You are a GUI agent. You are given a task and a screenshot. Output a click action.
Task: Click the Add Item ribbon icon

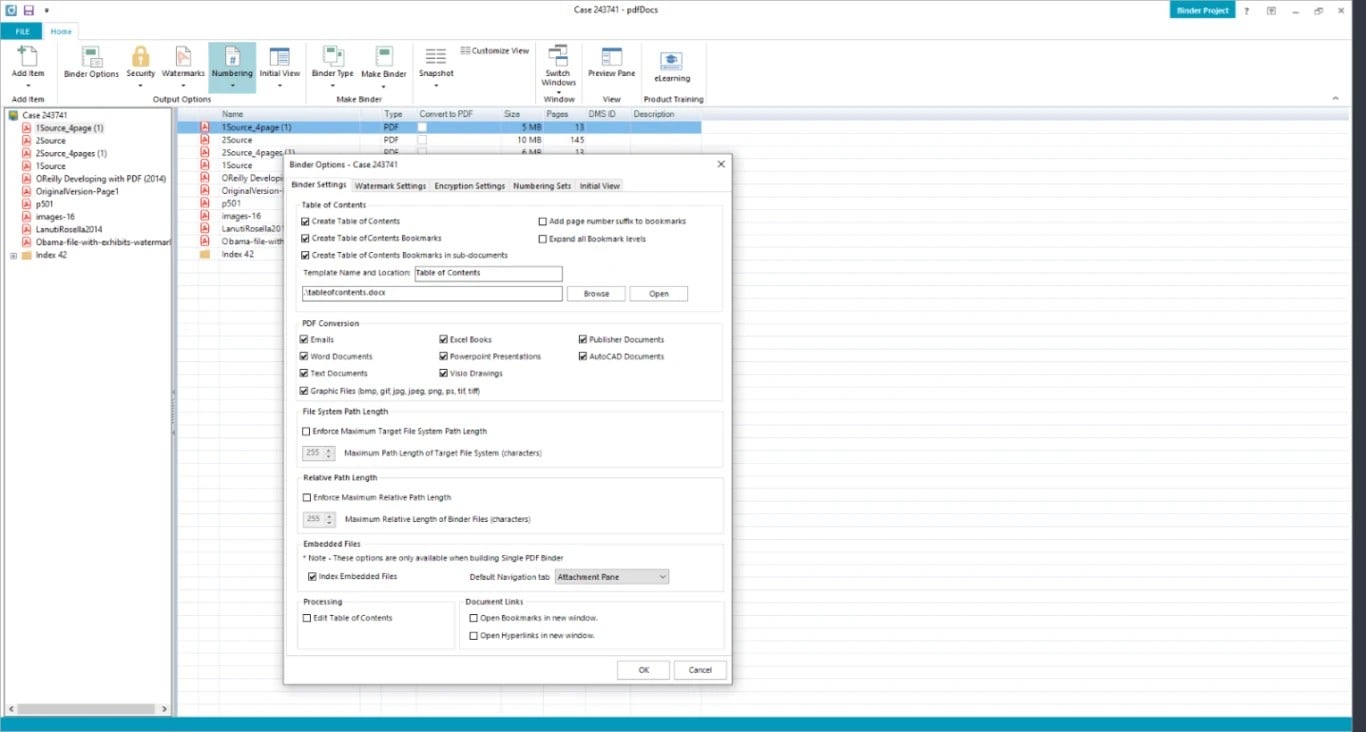pos(27,56)
